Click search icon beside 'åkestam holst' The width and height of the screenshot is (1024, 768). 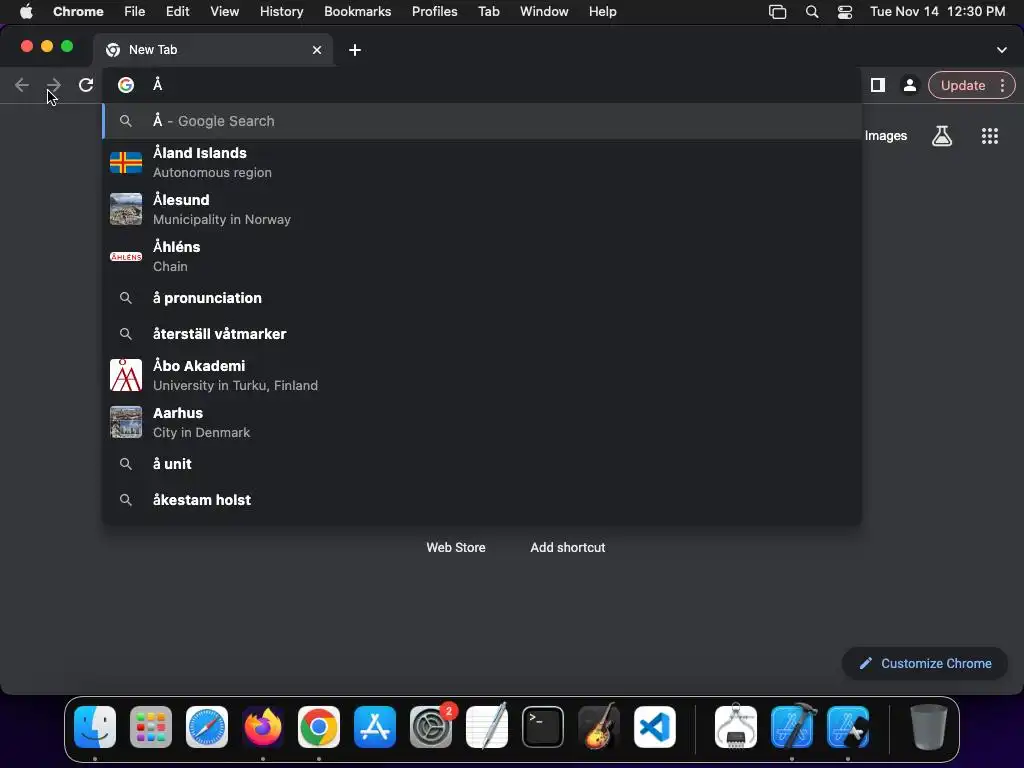[125, 500]
